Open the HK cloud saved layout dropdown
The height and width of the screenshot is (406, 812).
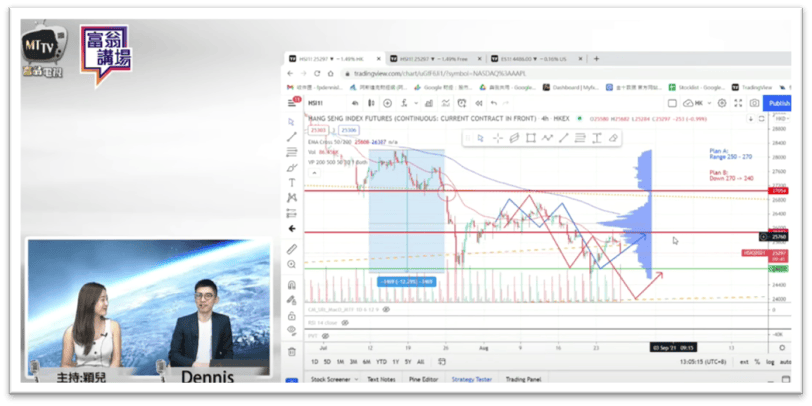[x=697, y=103]
